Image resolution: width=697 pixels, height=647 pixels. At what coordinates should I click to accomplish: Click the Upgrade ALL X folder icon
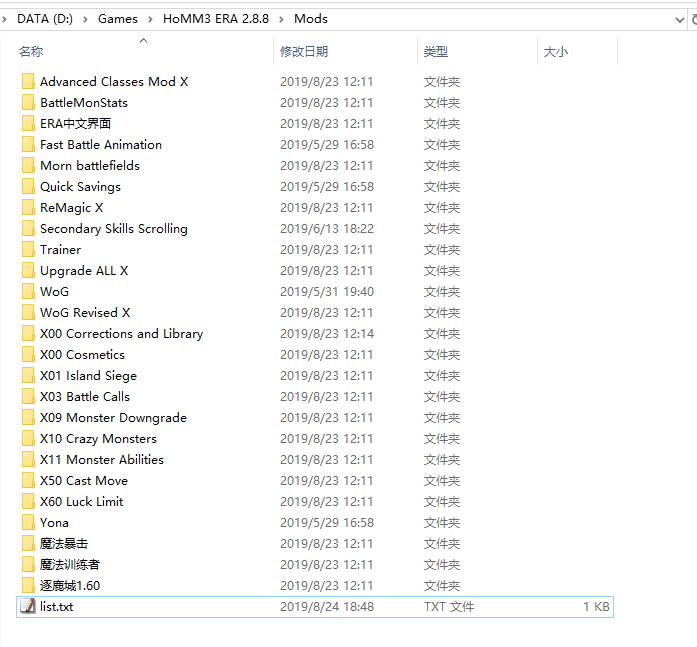[28, 271]
